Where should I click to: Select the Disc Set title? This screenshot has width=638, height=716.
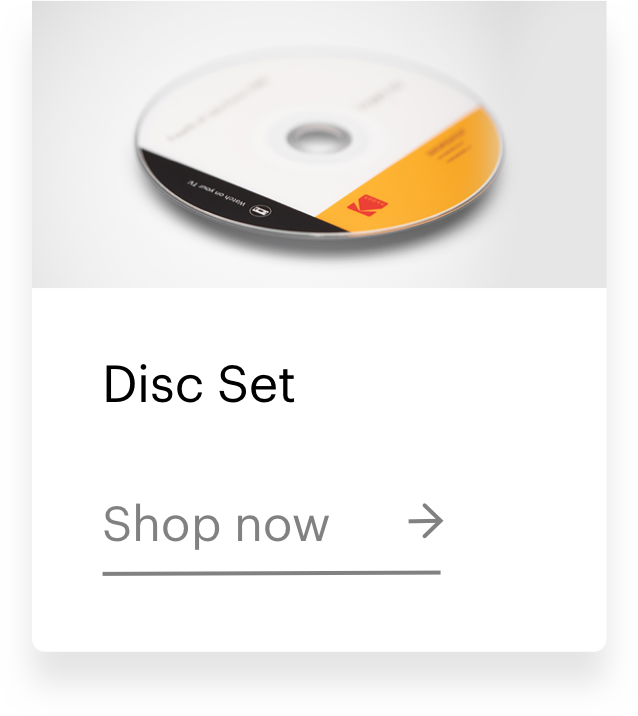click(199, 384)
